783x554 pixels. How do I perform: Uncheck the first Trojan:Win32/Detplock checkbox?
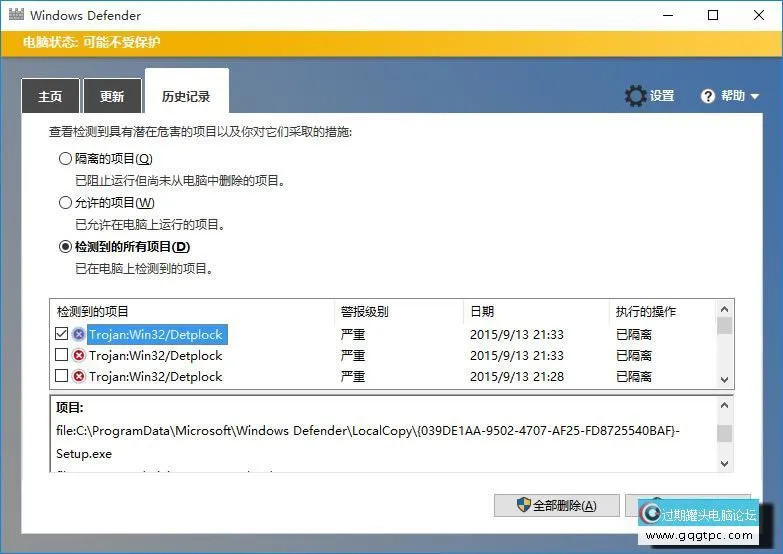[61, 333]
